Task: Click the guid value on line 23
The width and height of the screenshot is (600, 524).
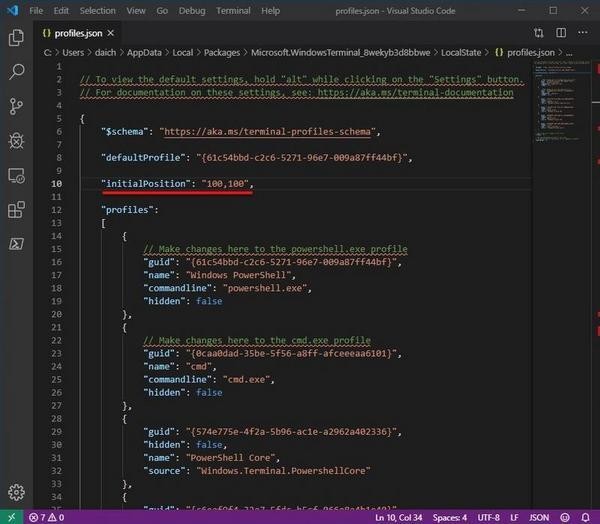Action: (x=292, y=353)
